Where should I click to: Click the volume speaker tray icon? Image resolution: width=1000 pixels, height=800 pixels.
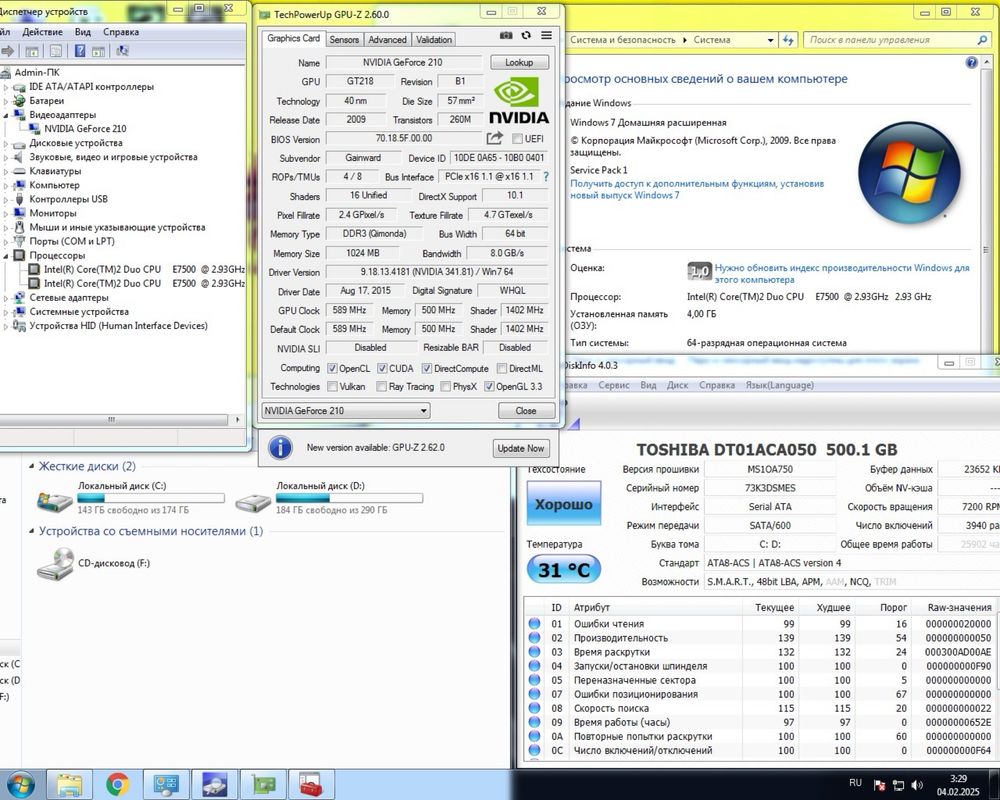pos(917,785)
